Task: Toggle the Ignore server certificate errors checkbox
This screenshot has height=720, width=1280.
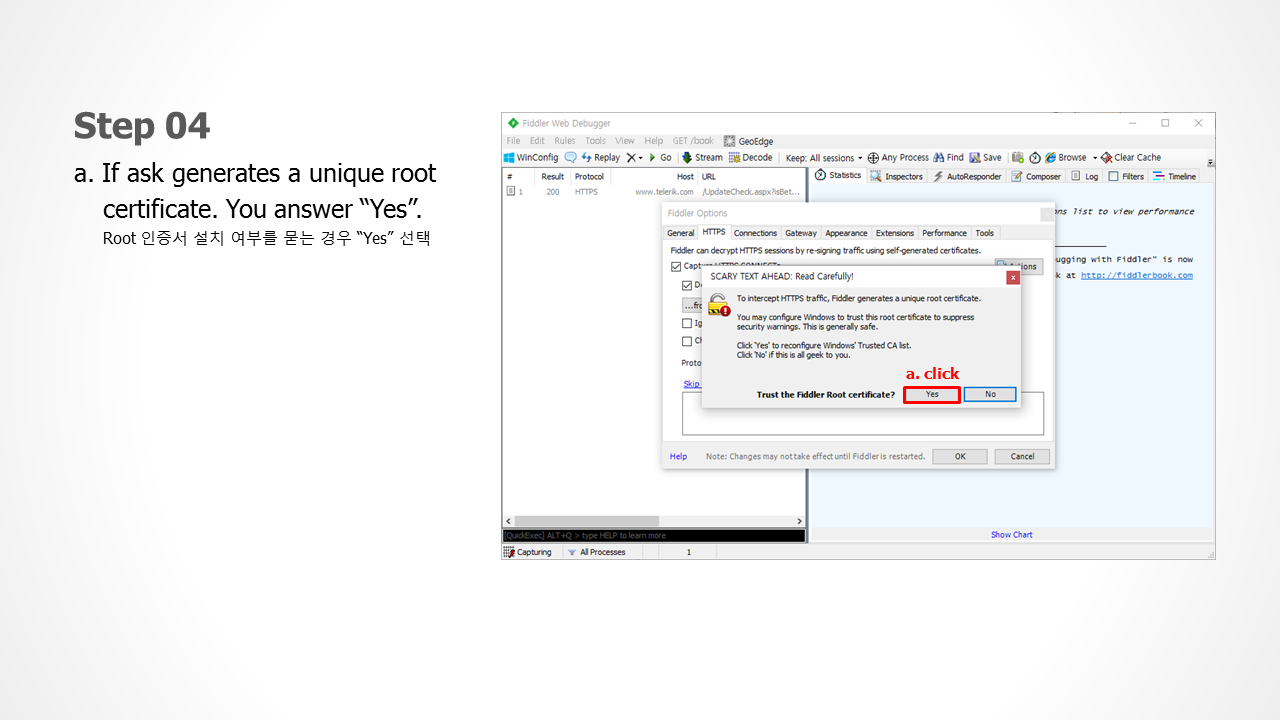Action: [x=687, y=323]
